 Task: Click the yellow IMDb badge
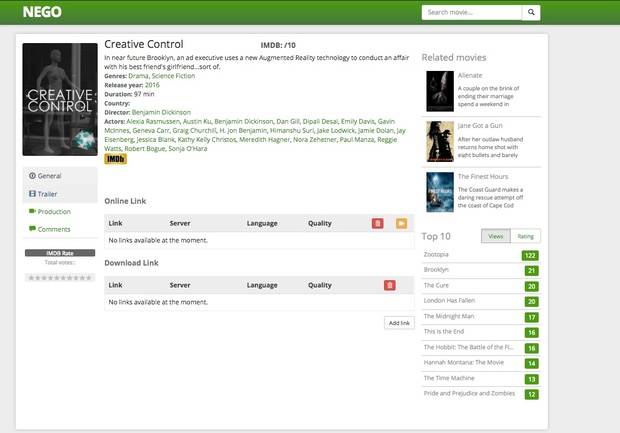click(x=115, y=159)
